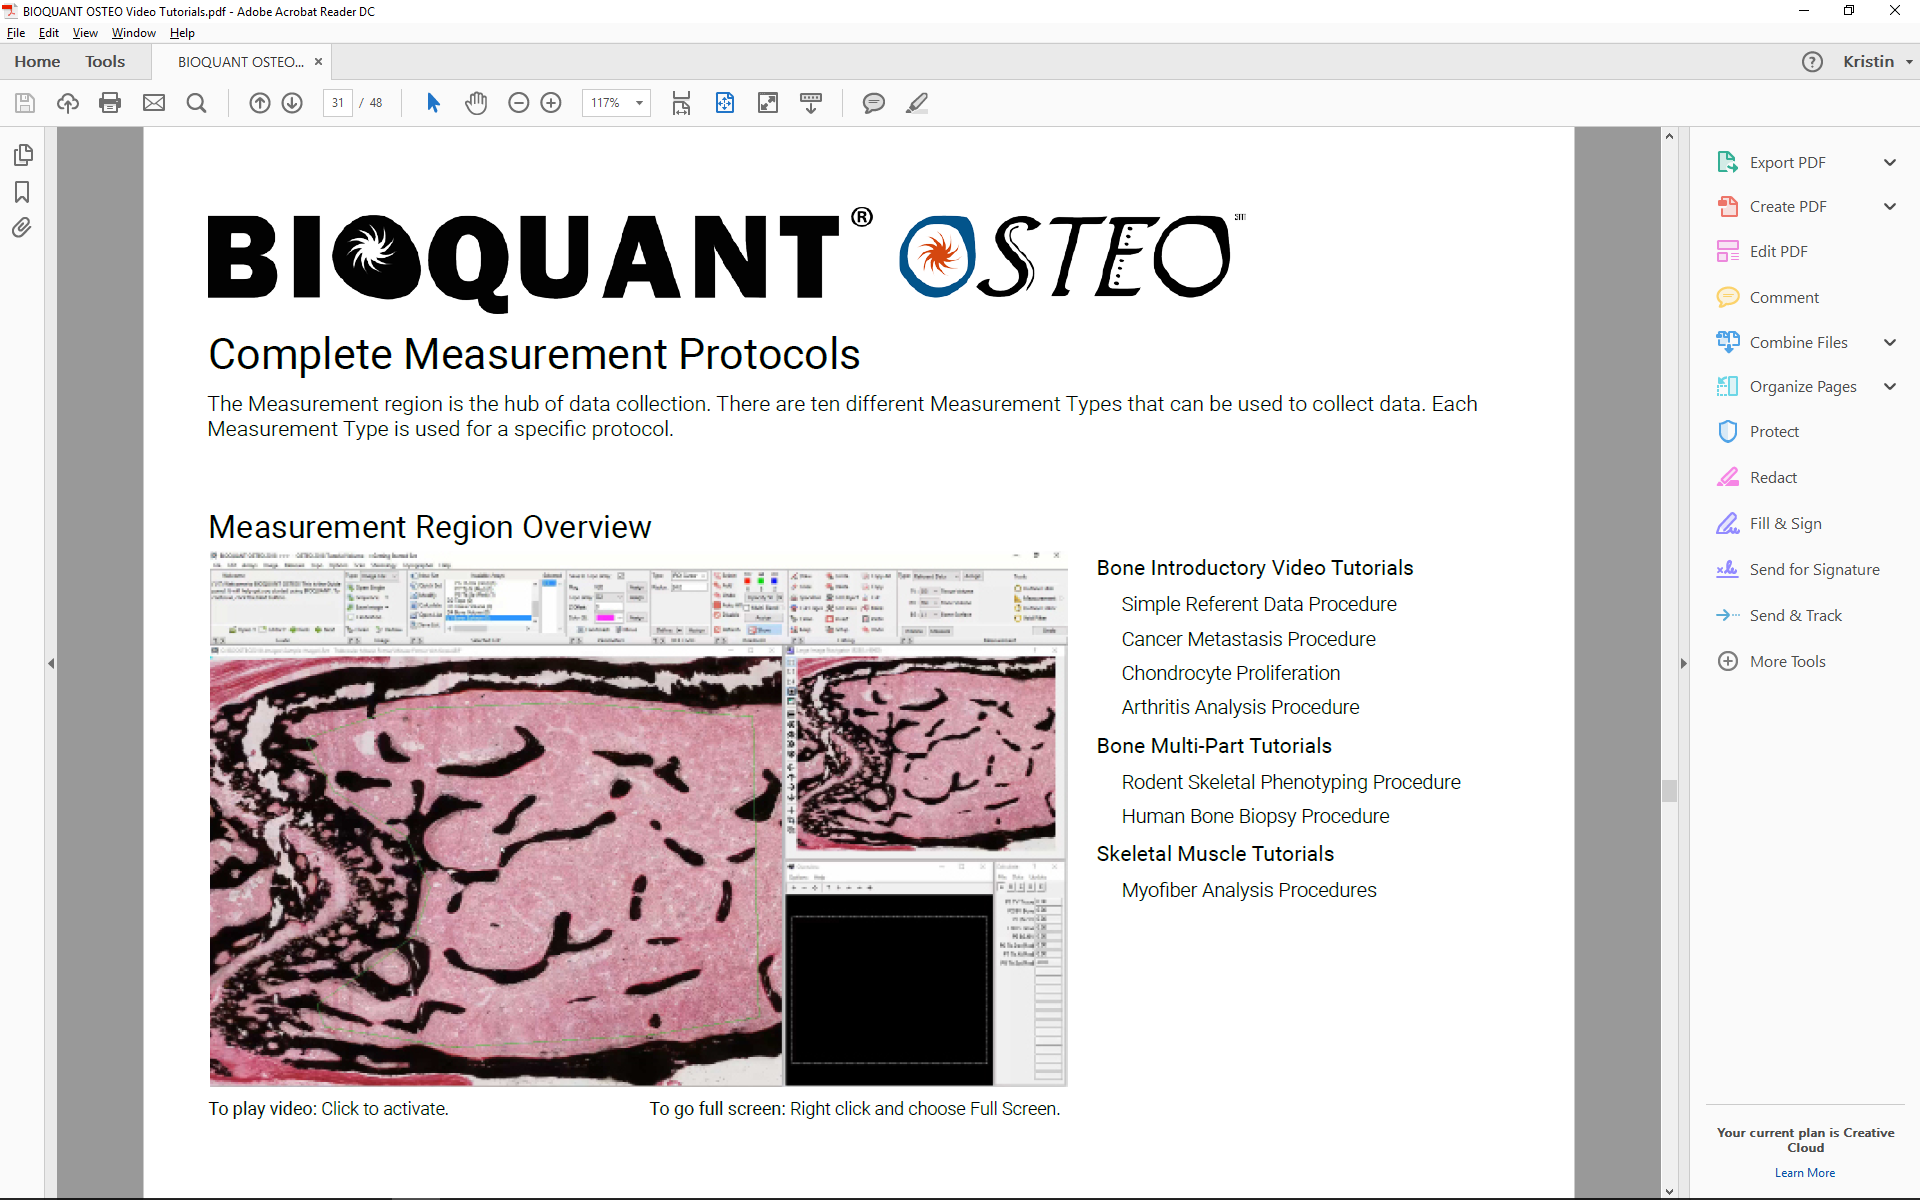Click the Save file icon
Viewport: 1920px width, 1200px height.
(x=25, y=103)
